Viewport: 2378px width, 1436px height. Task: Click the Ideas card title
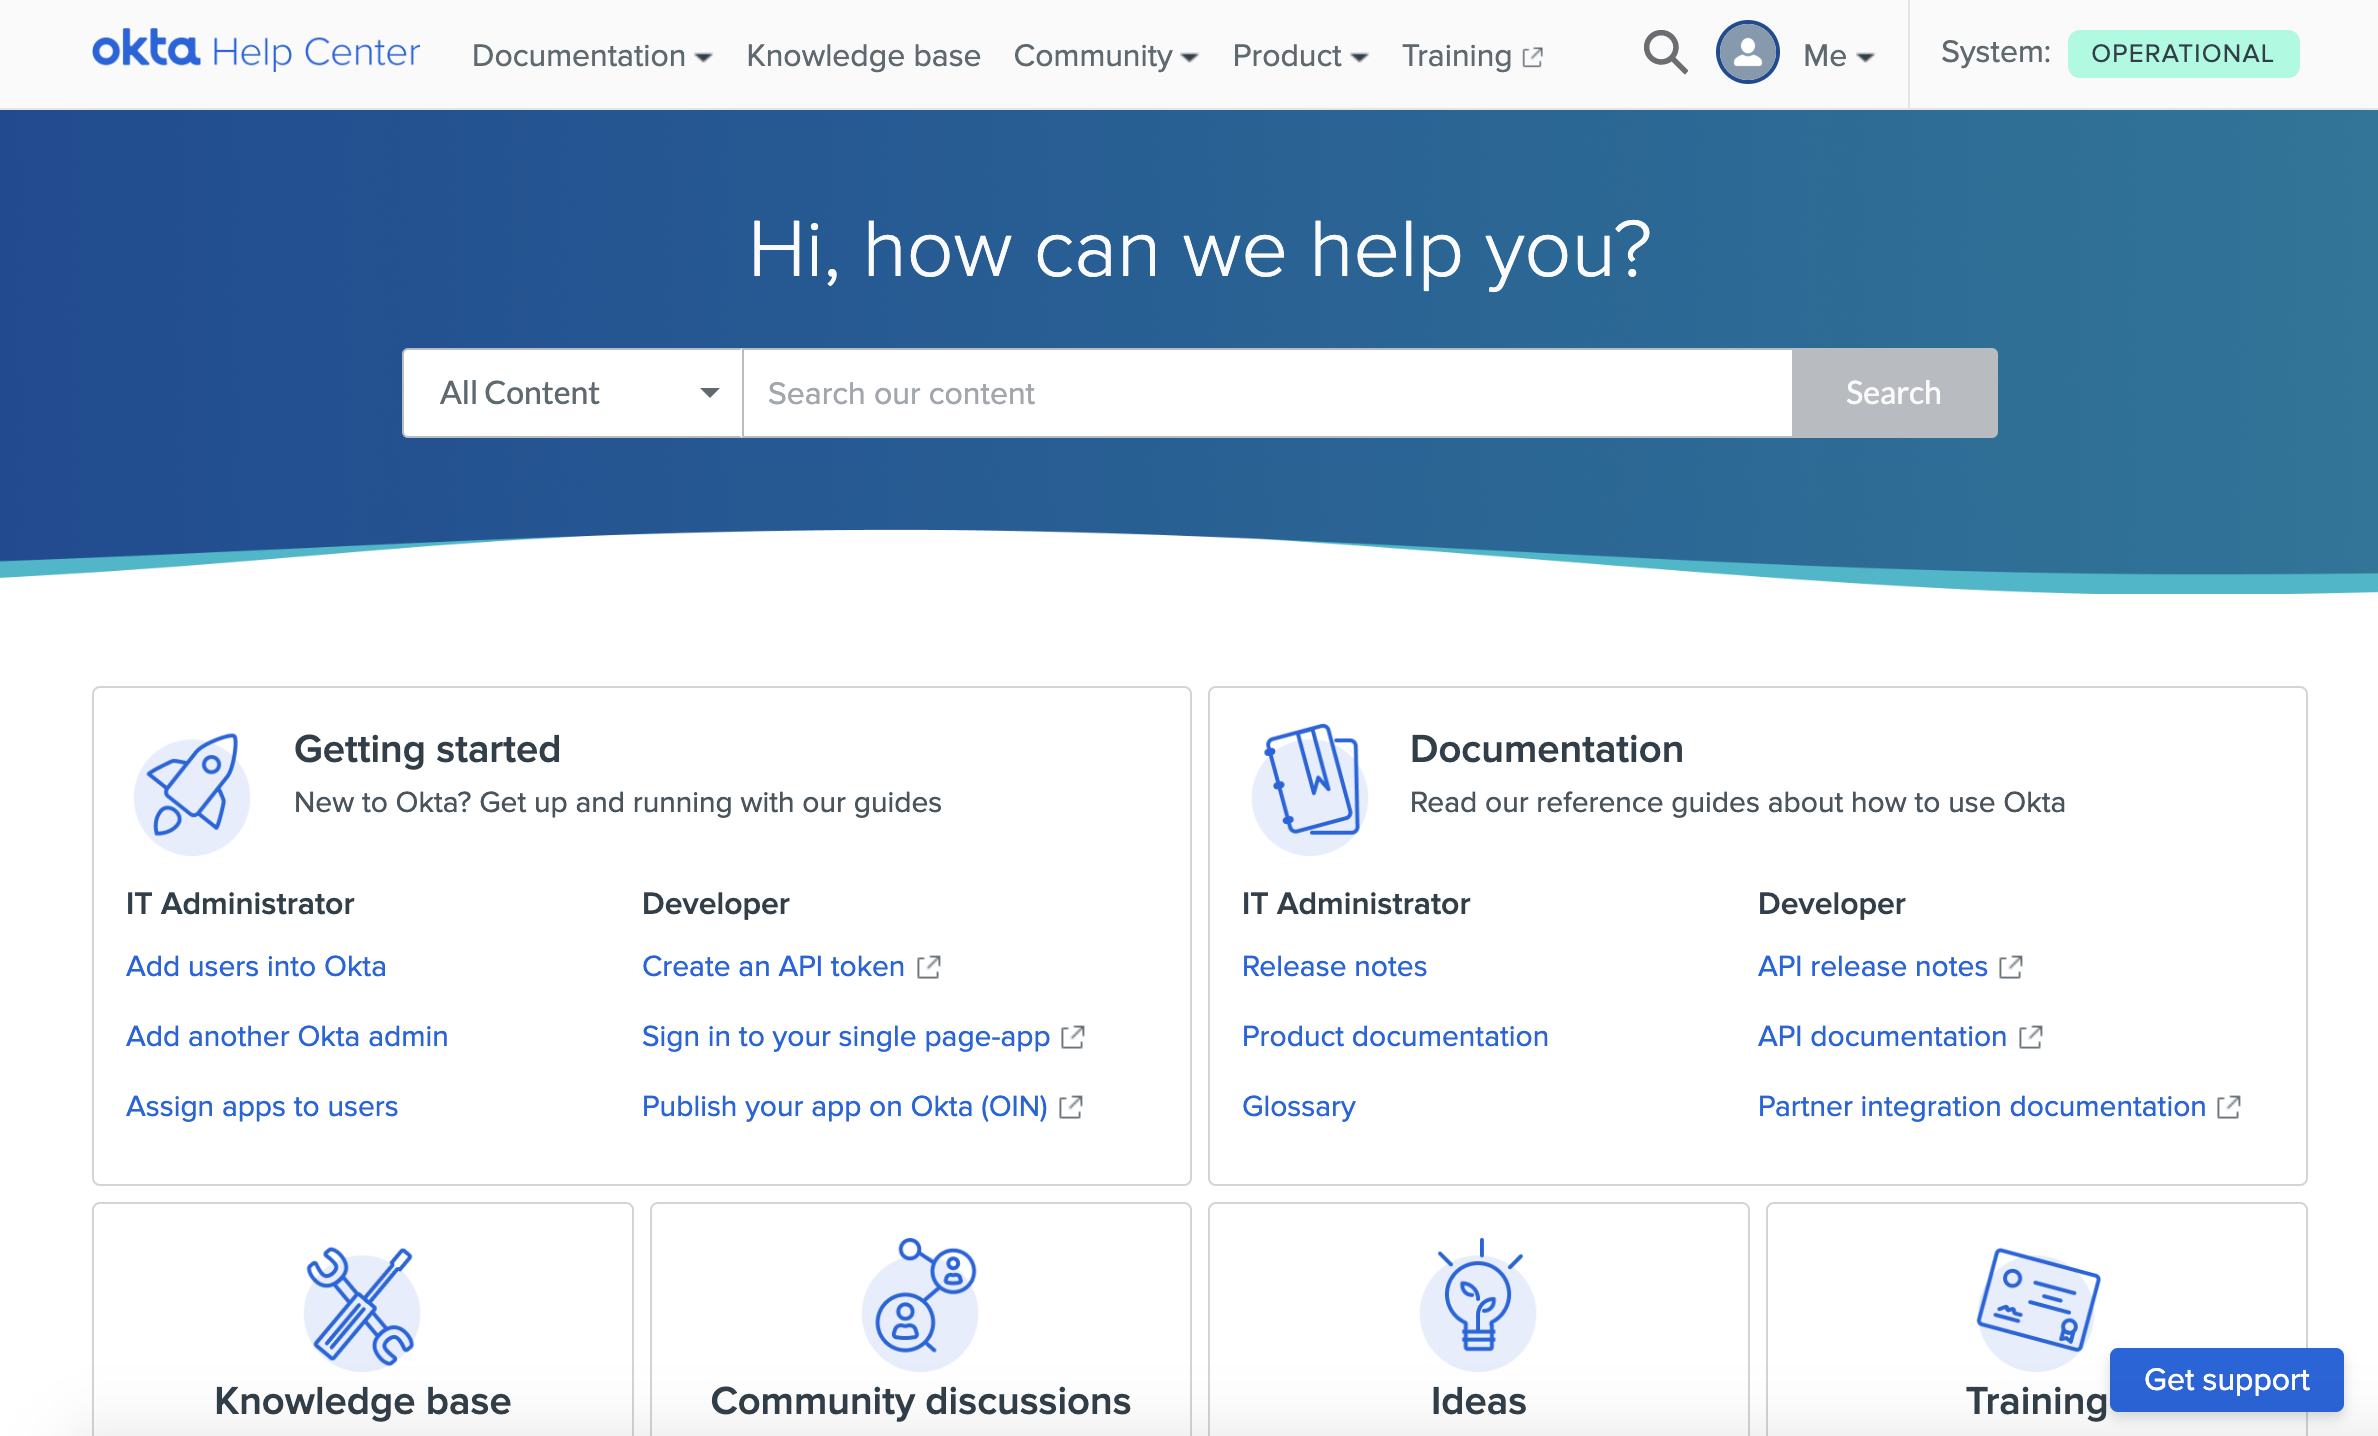1478,1401
